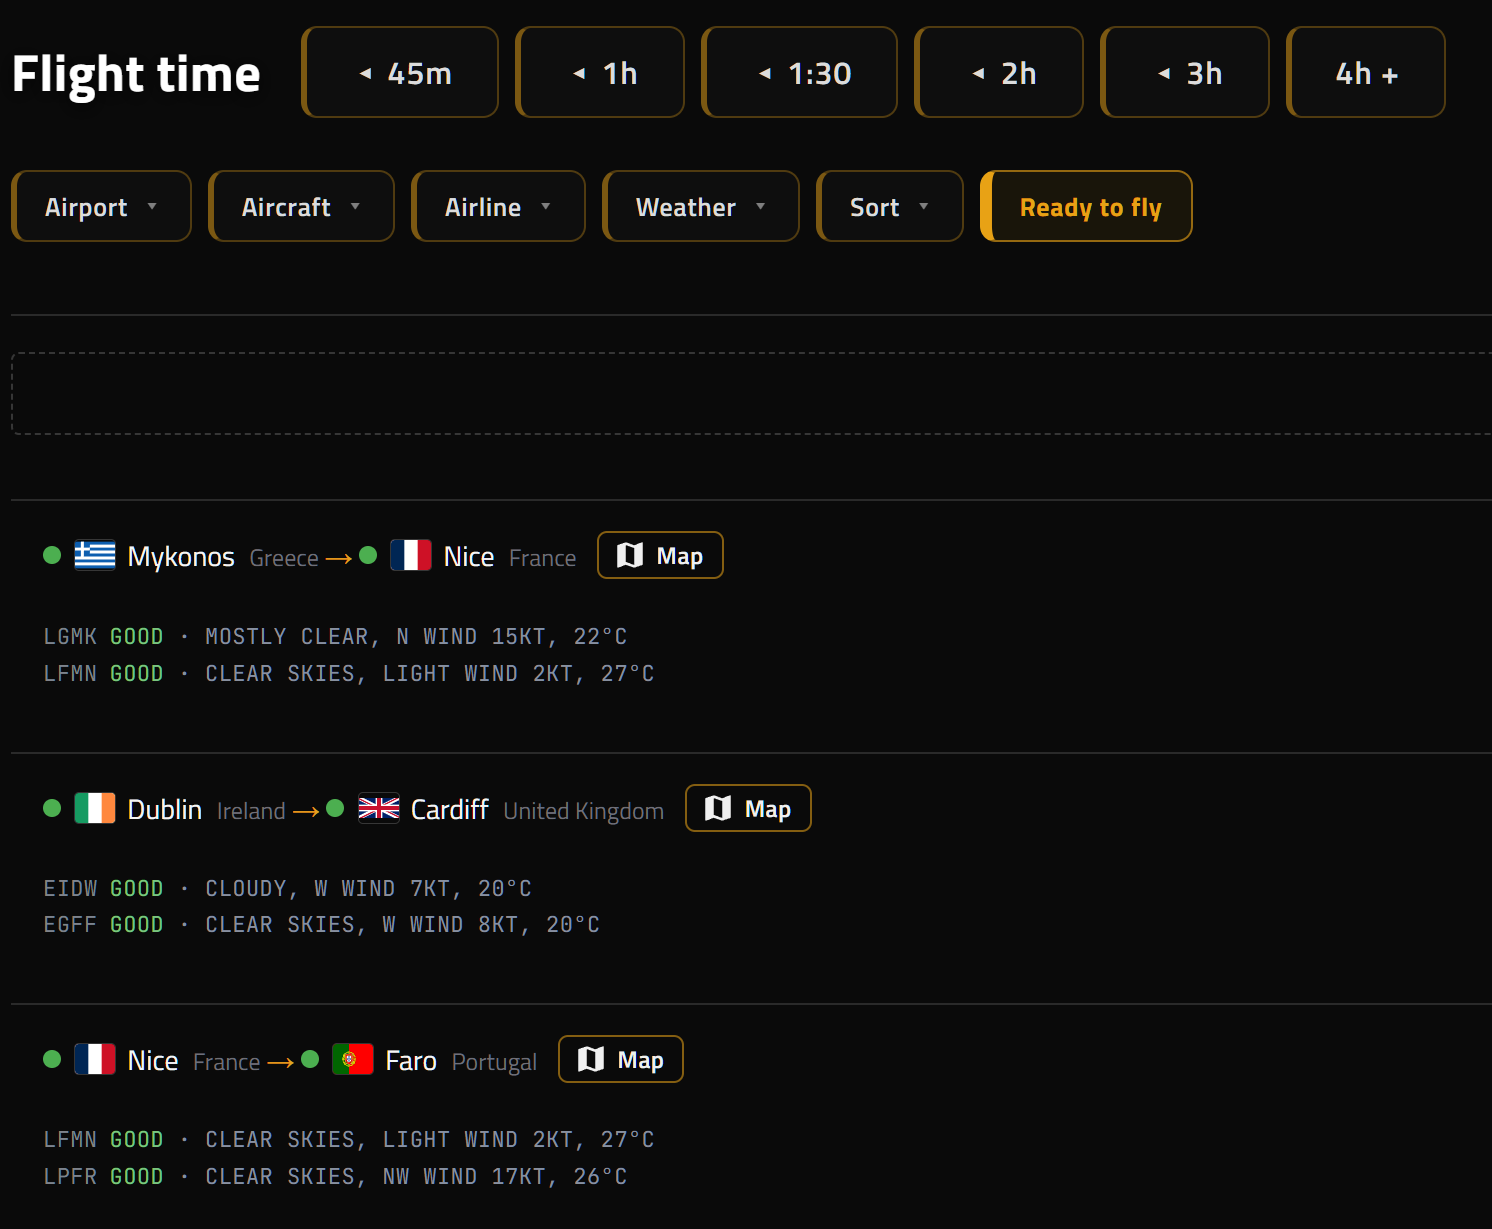Click green status dot before Dublin
The height and width of the screenshot is (1229, 1492).
coord(53,808)
